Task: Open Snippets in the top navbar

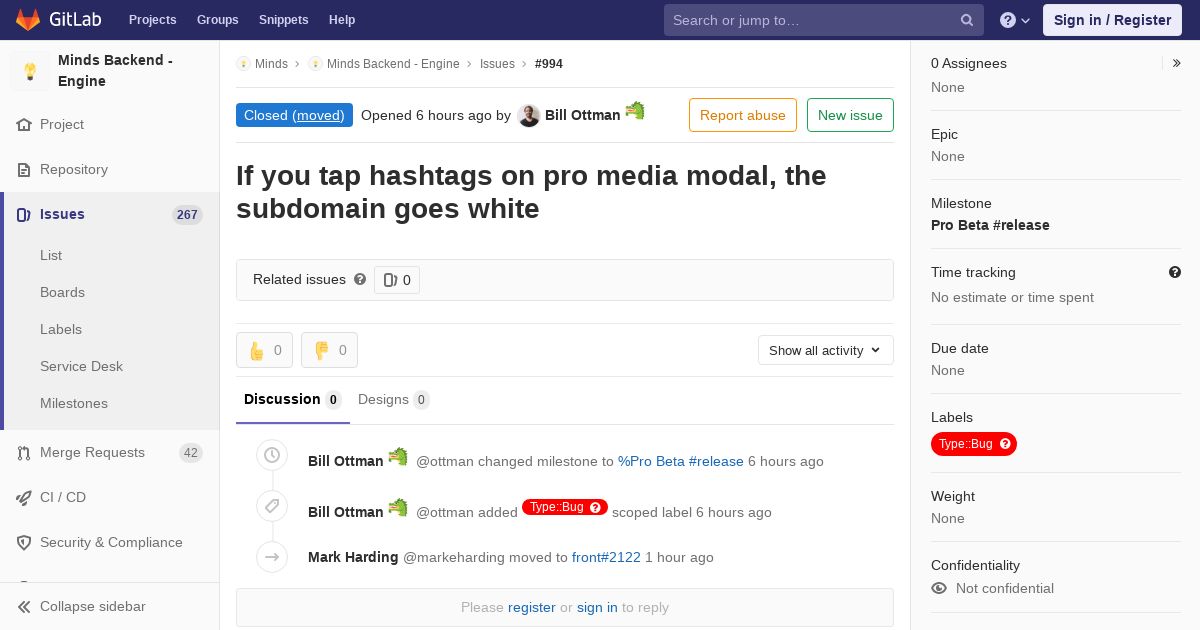Action: click(284, 20)
